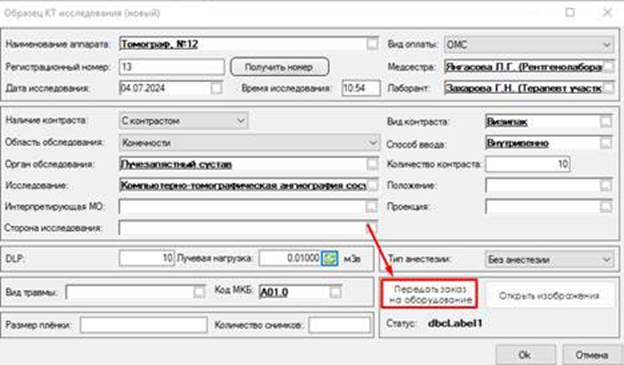The height and width of the screenshot is (365, 624).
Task: Open calendar picker for Дата исследования
Action: coord(216,88)
